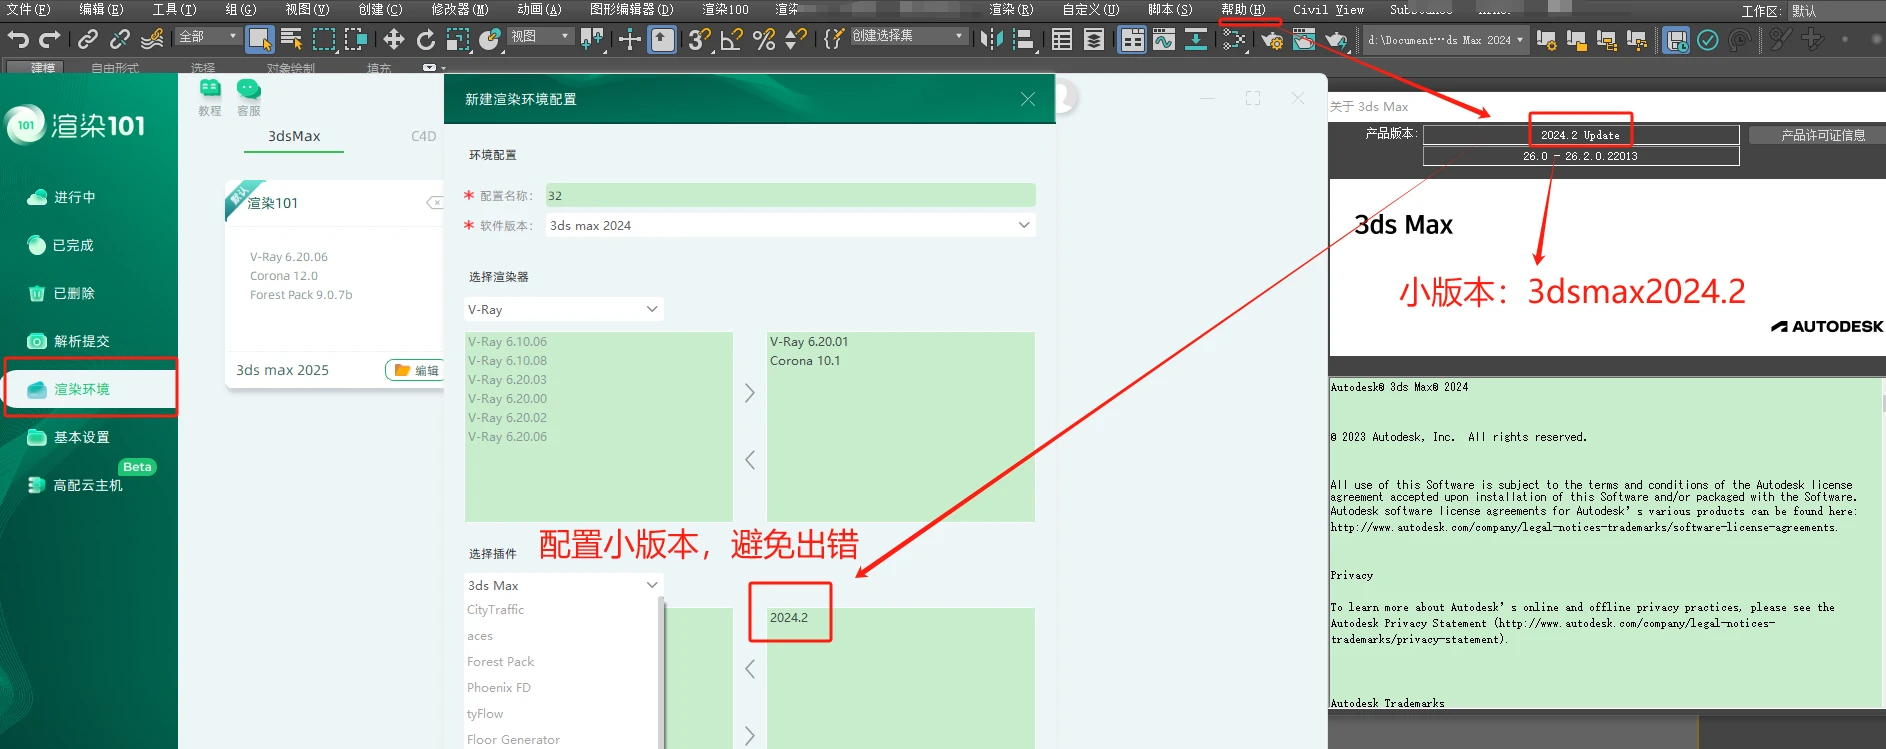The width and height of the screenshot is (1886, 749).
Task: Open the reference coordinate 视图 dropdown
Action: pyautogui.click(x=541, y=36)
